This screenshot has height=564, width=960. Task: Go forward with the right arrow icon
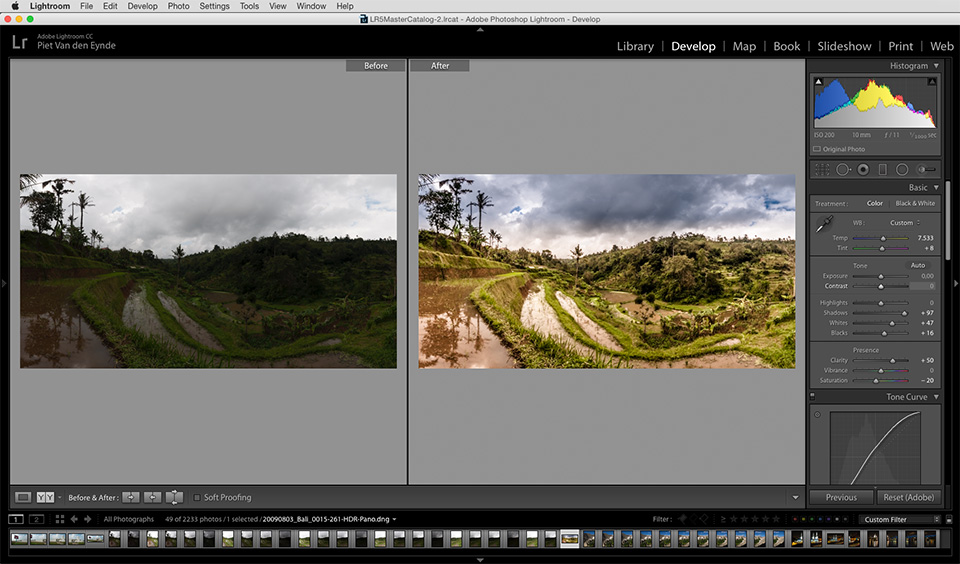[x=88, y=519]
